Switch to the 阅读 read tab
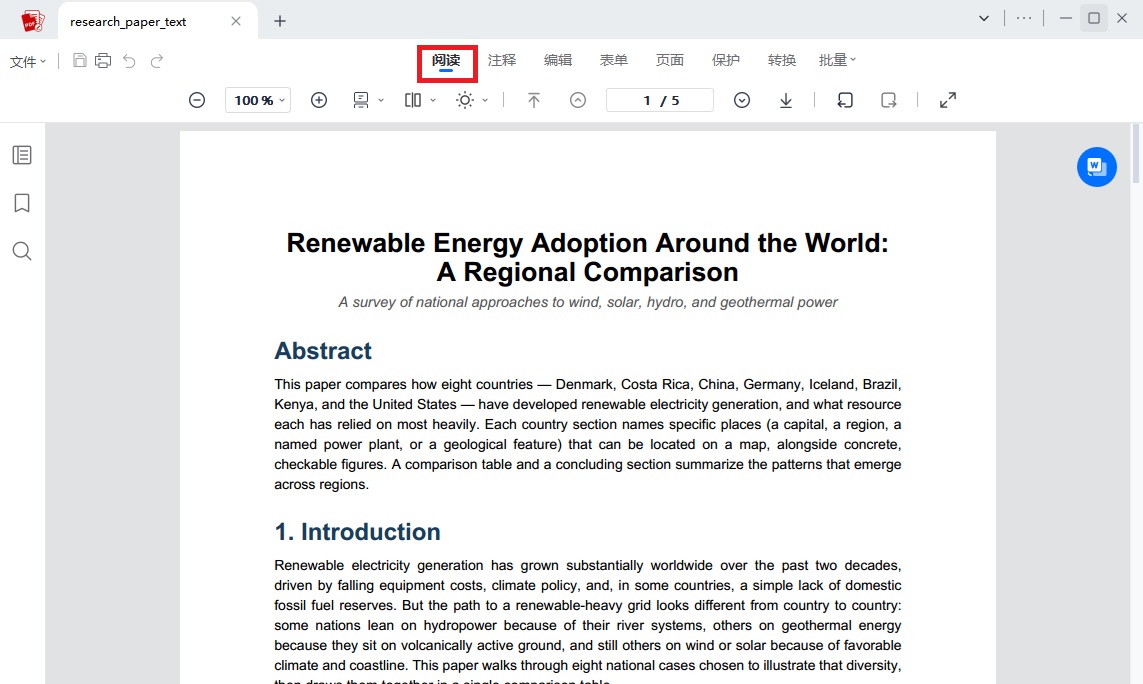 pos(446,61)
